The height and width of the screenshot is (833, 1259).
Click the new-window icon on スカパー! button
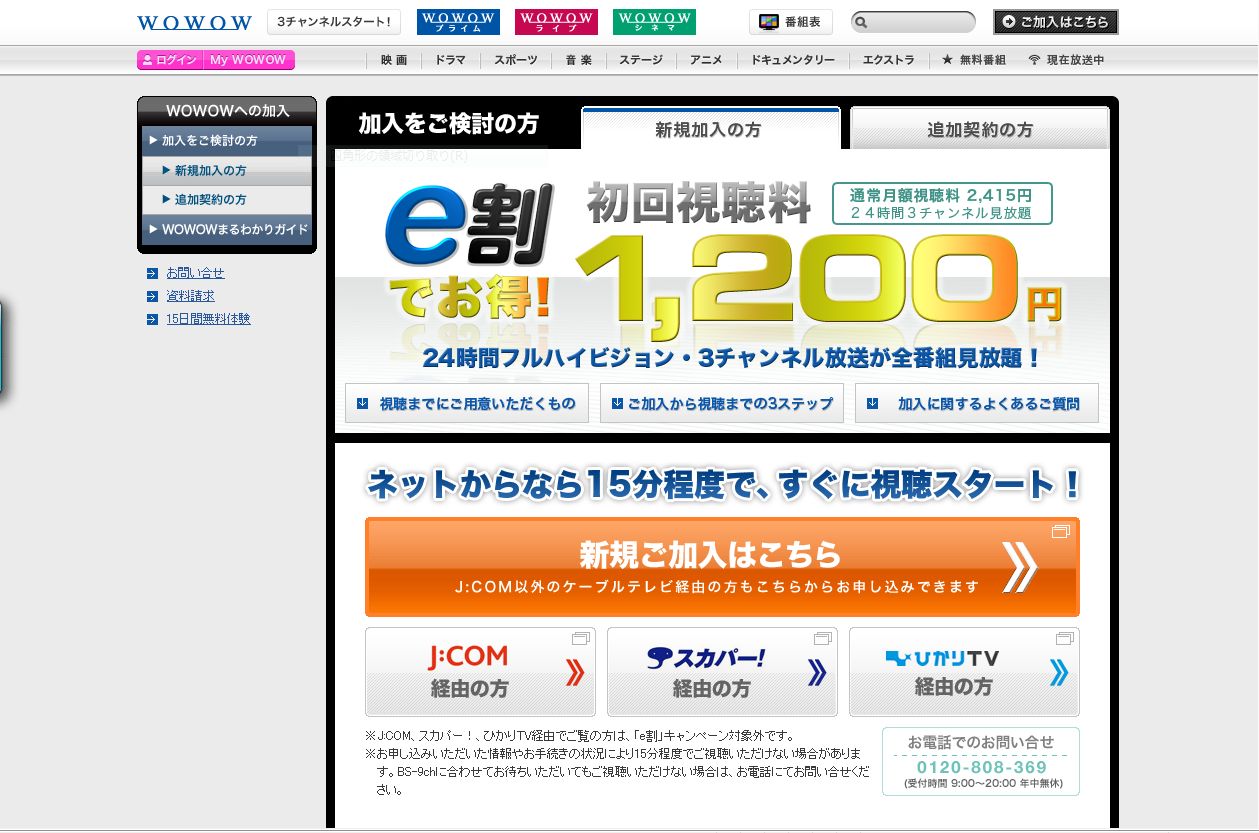[822, 639]
